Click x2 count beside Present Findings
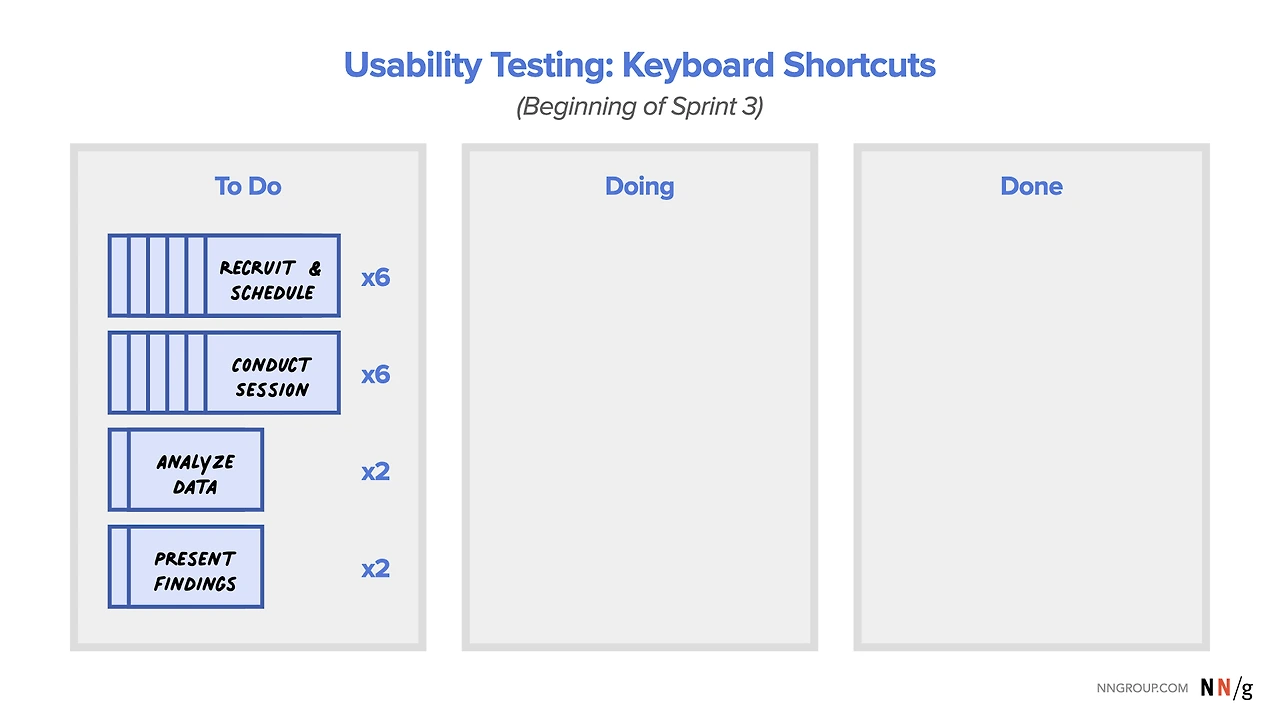Viewport: 1280px width, 720px height. tap(375, 568)
